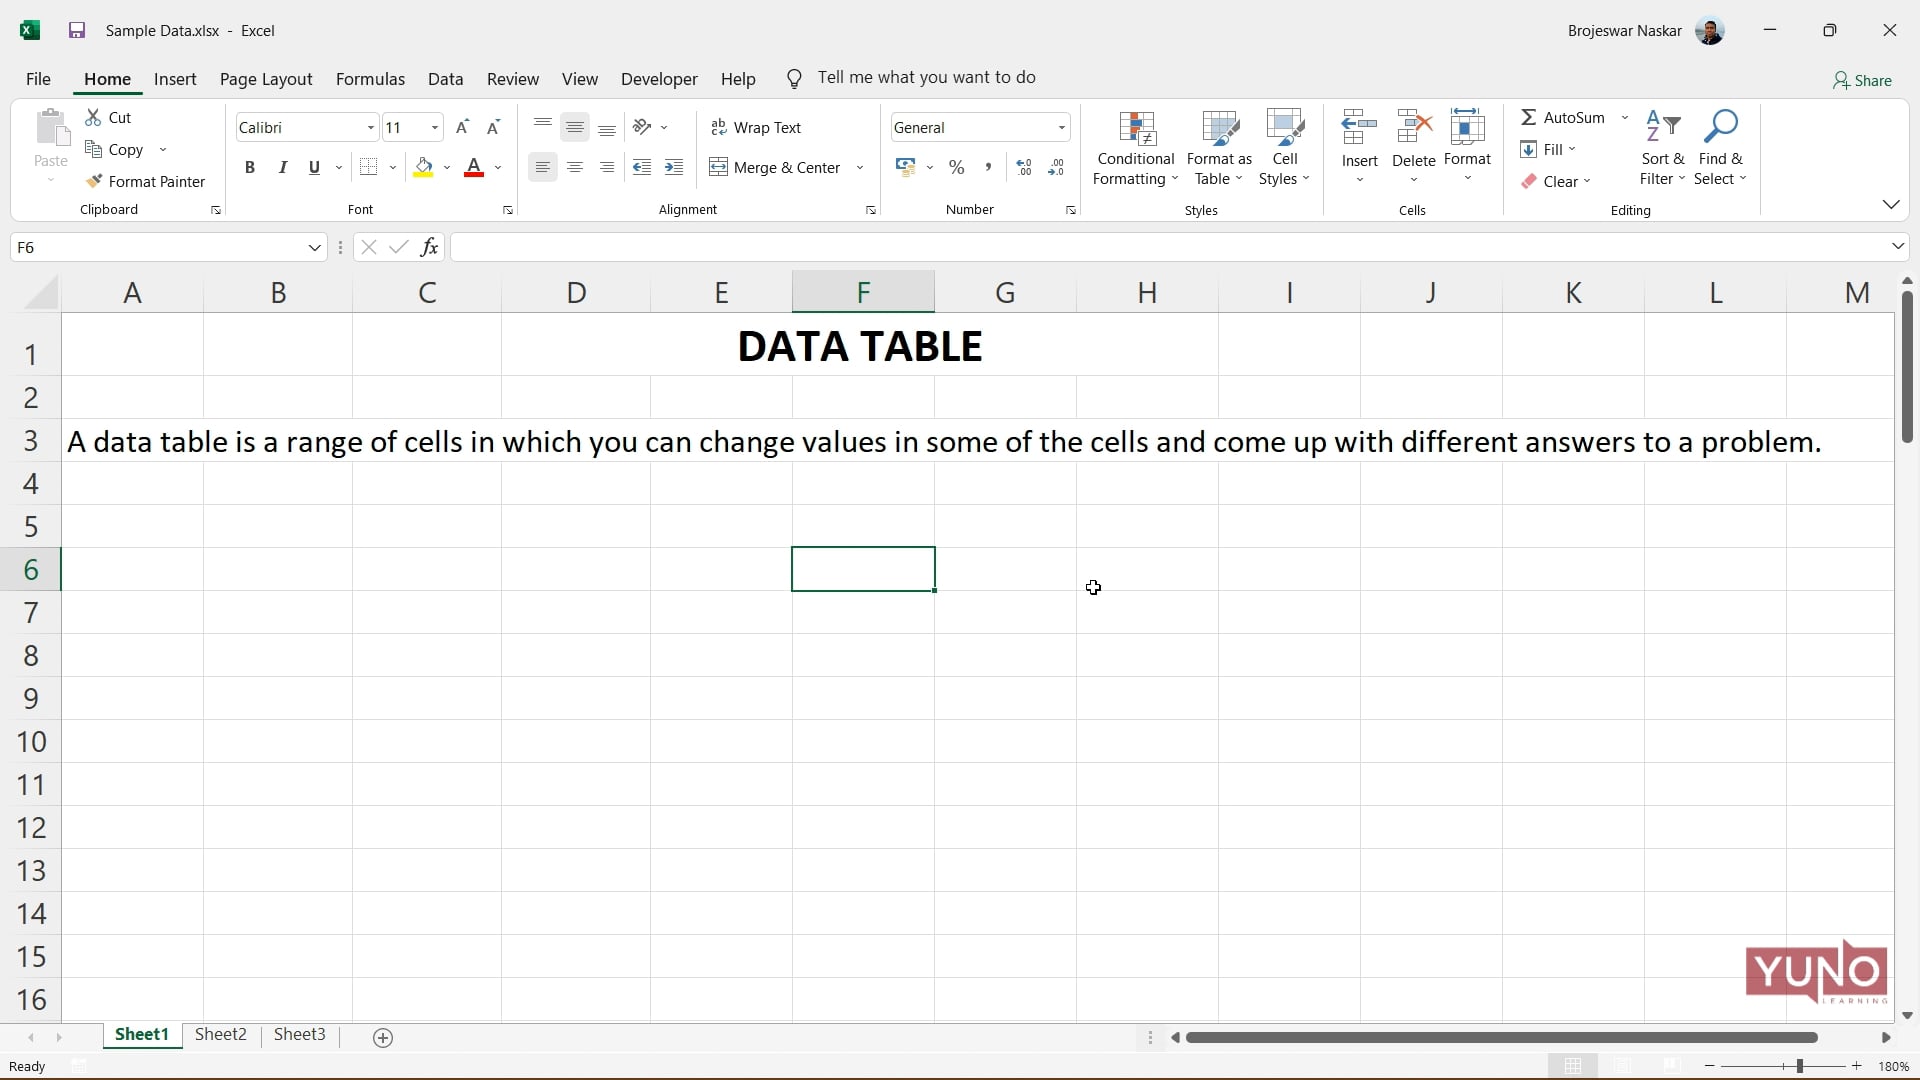Toggle italic formatting
This screenshot has height=1080, width=1920.
coord(282,167)
